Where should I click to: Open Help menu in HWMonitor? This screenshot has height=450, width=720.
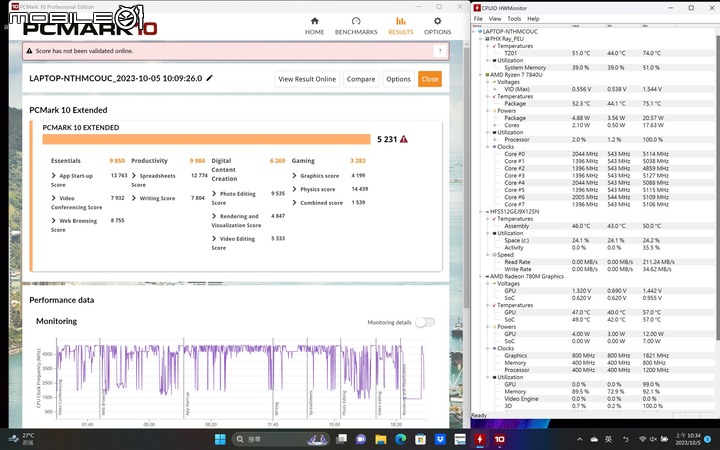533,19
